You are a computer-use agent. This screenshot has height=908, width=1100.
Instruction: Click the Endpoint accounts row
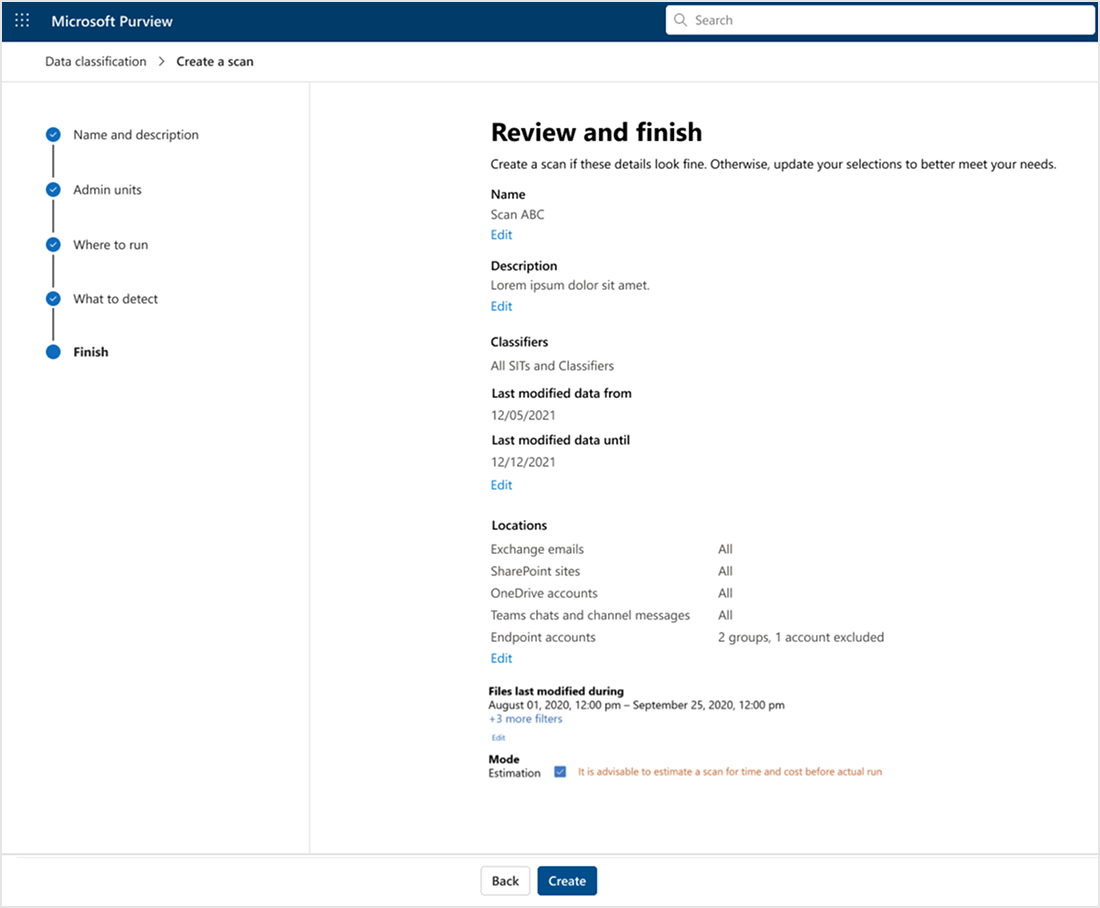pyautogui.click(x=688, y=637)
